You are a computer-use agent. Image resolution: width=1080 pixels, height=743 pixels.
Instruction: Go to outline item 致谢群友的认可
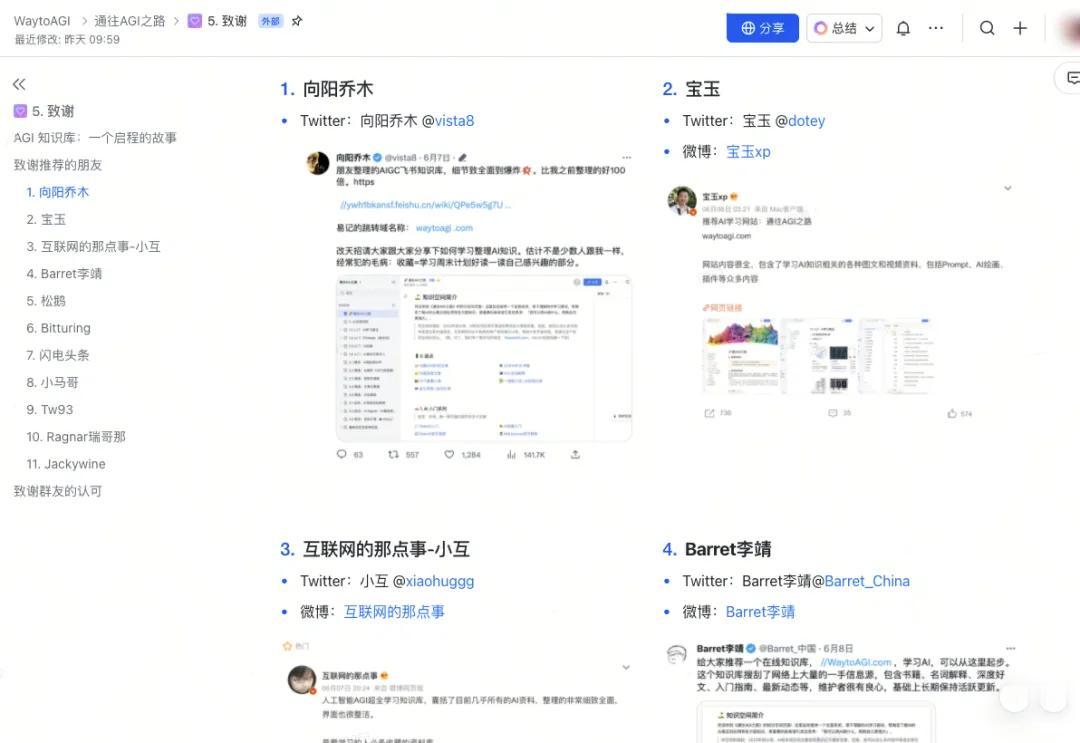point(58,492)
